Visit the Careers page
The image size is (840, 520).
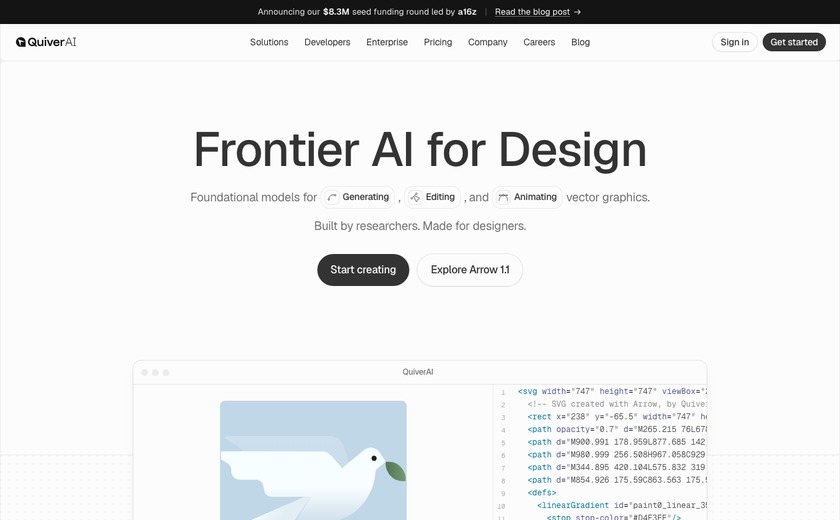[x=539, y=42]
